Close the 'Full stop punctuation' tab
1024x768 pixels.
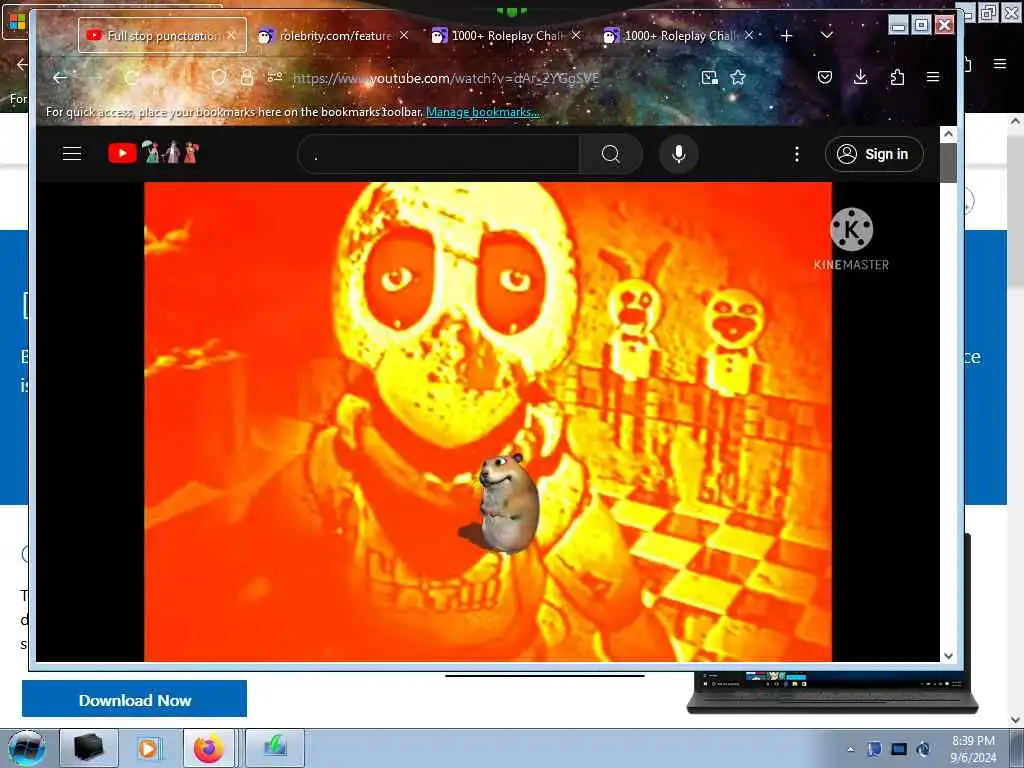[x=231, y=35]
